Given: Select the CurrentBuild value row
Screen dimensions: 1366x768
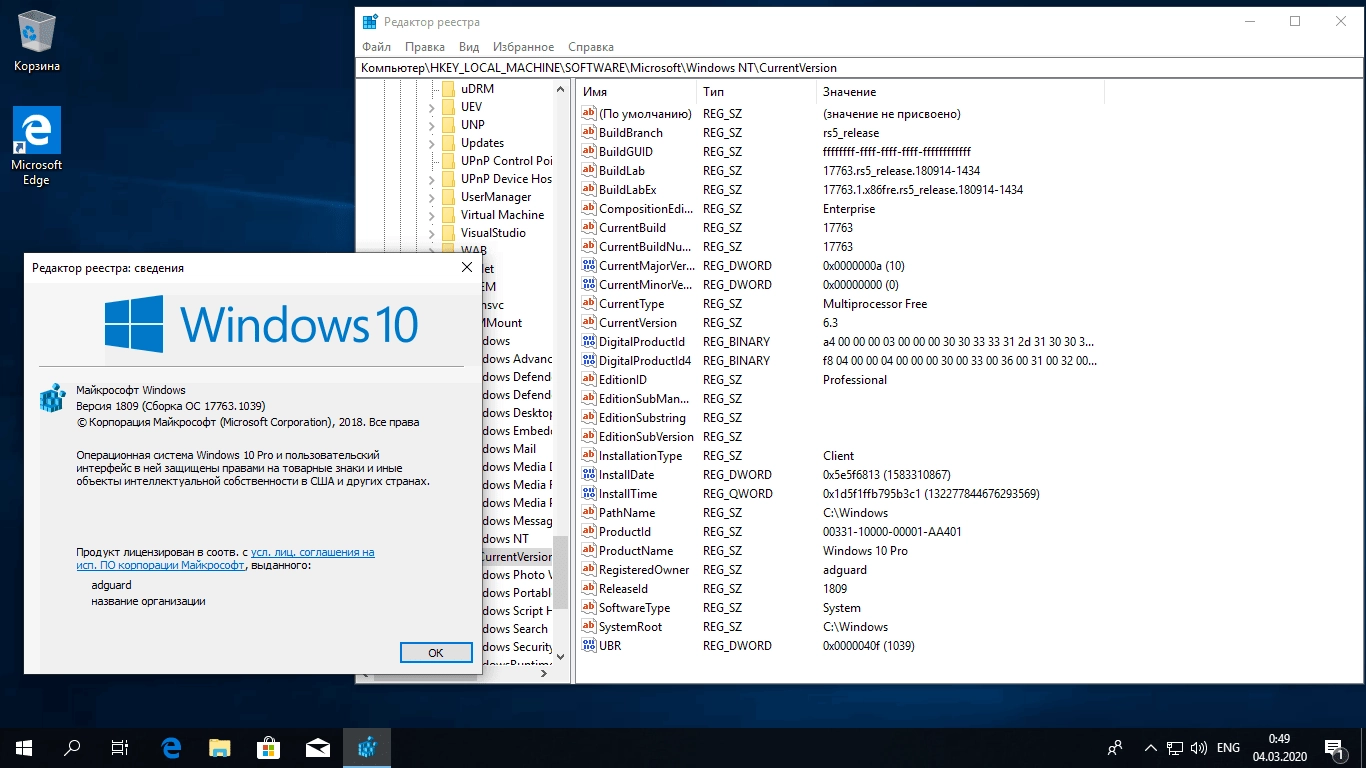Looking at the screenshot, I should tap(840, 228).
